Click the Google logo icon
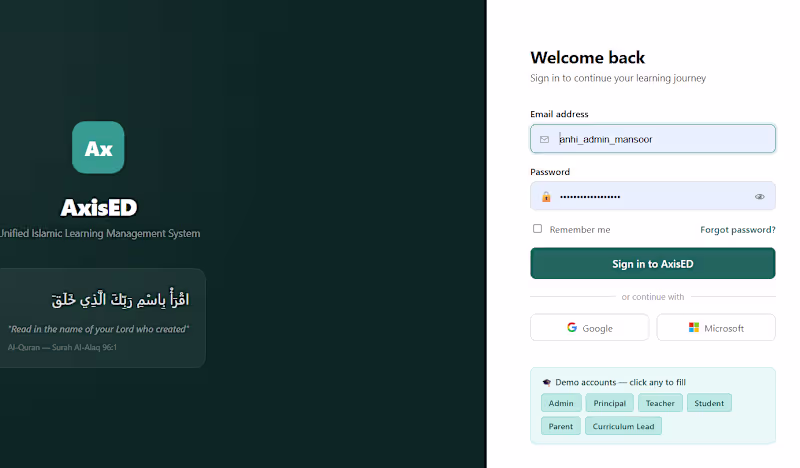800x468 pixels. point(572,328)
